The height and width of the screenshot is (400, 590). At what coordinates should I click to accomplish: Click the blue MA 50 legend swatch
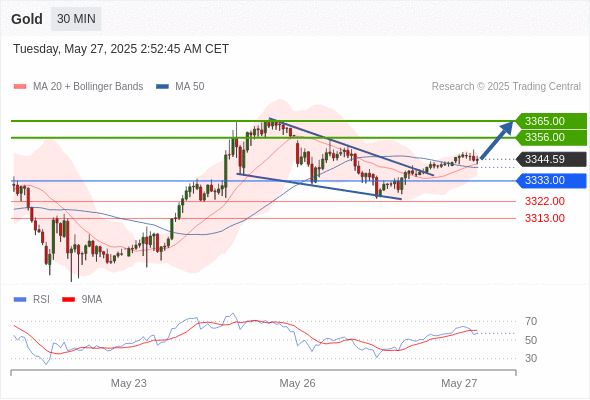click(162, 87)
